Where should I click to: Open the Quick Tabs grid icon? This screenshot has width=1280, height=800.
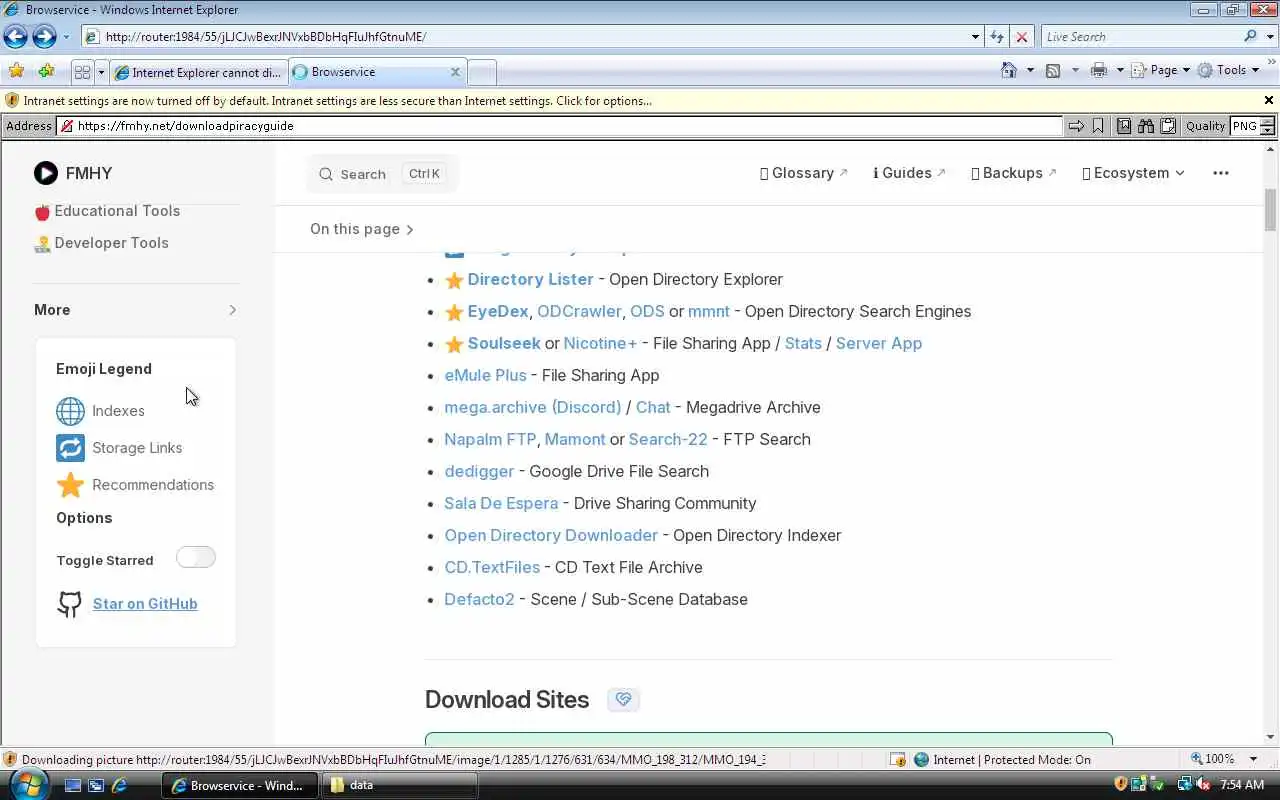(x=83, y=72)
